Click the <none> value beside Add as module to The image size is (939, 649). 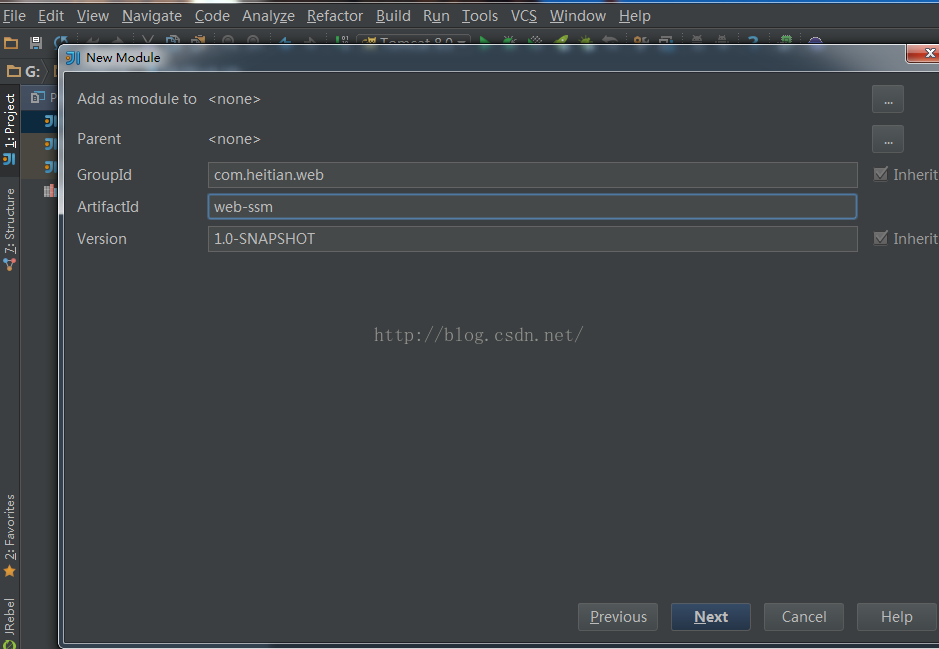click(234, 99)
